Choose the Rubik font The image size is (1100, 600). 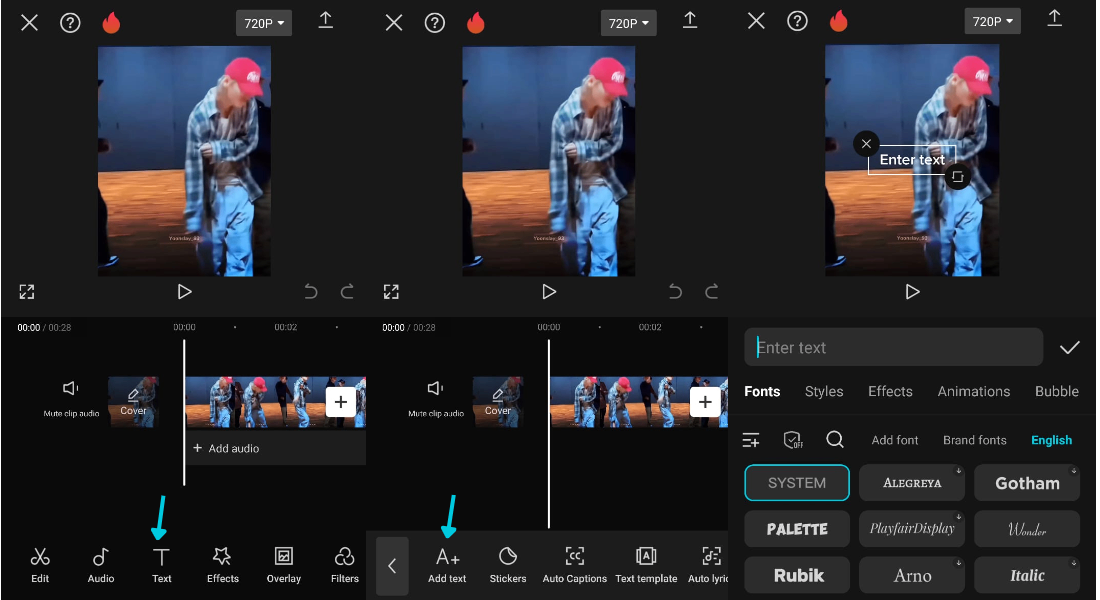coord(797,575)
